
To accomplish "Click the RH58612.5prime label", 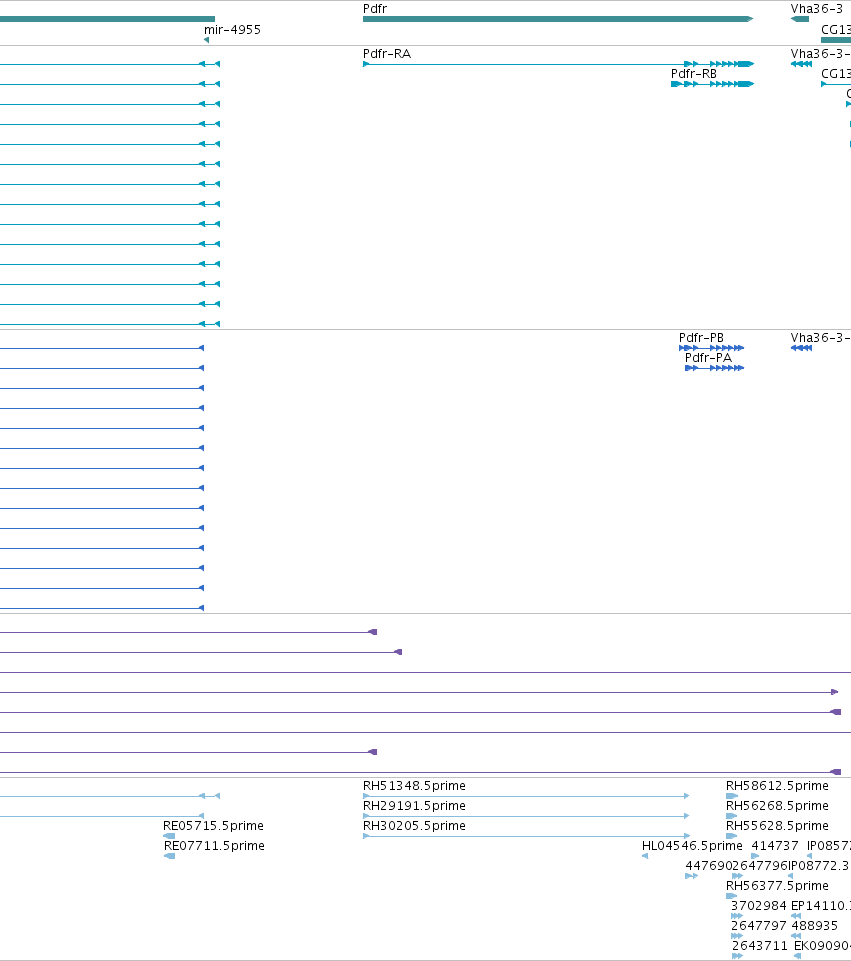I will (777, 786).
